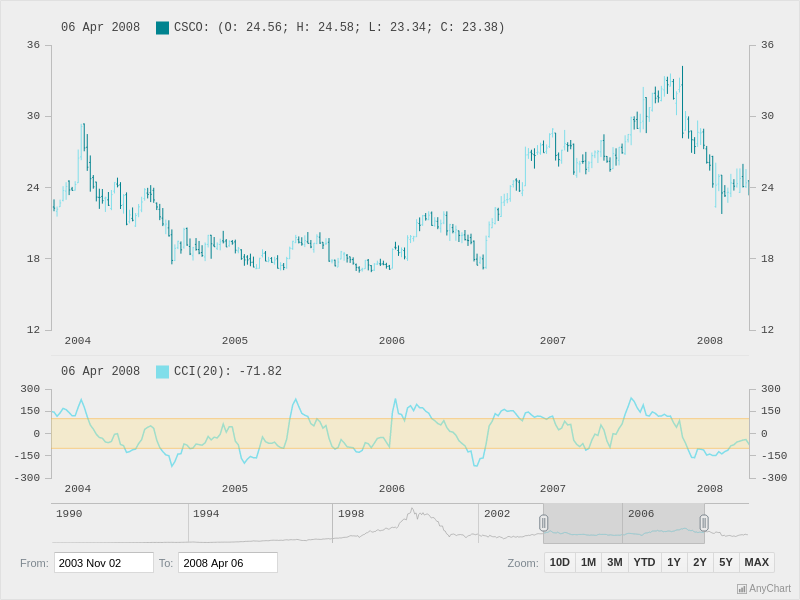This screenshot has height=600, width=800.
Task: Focus the From date field
Action: 104,563
